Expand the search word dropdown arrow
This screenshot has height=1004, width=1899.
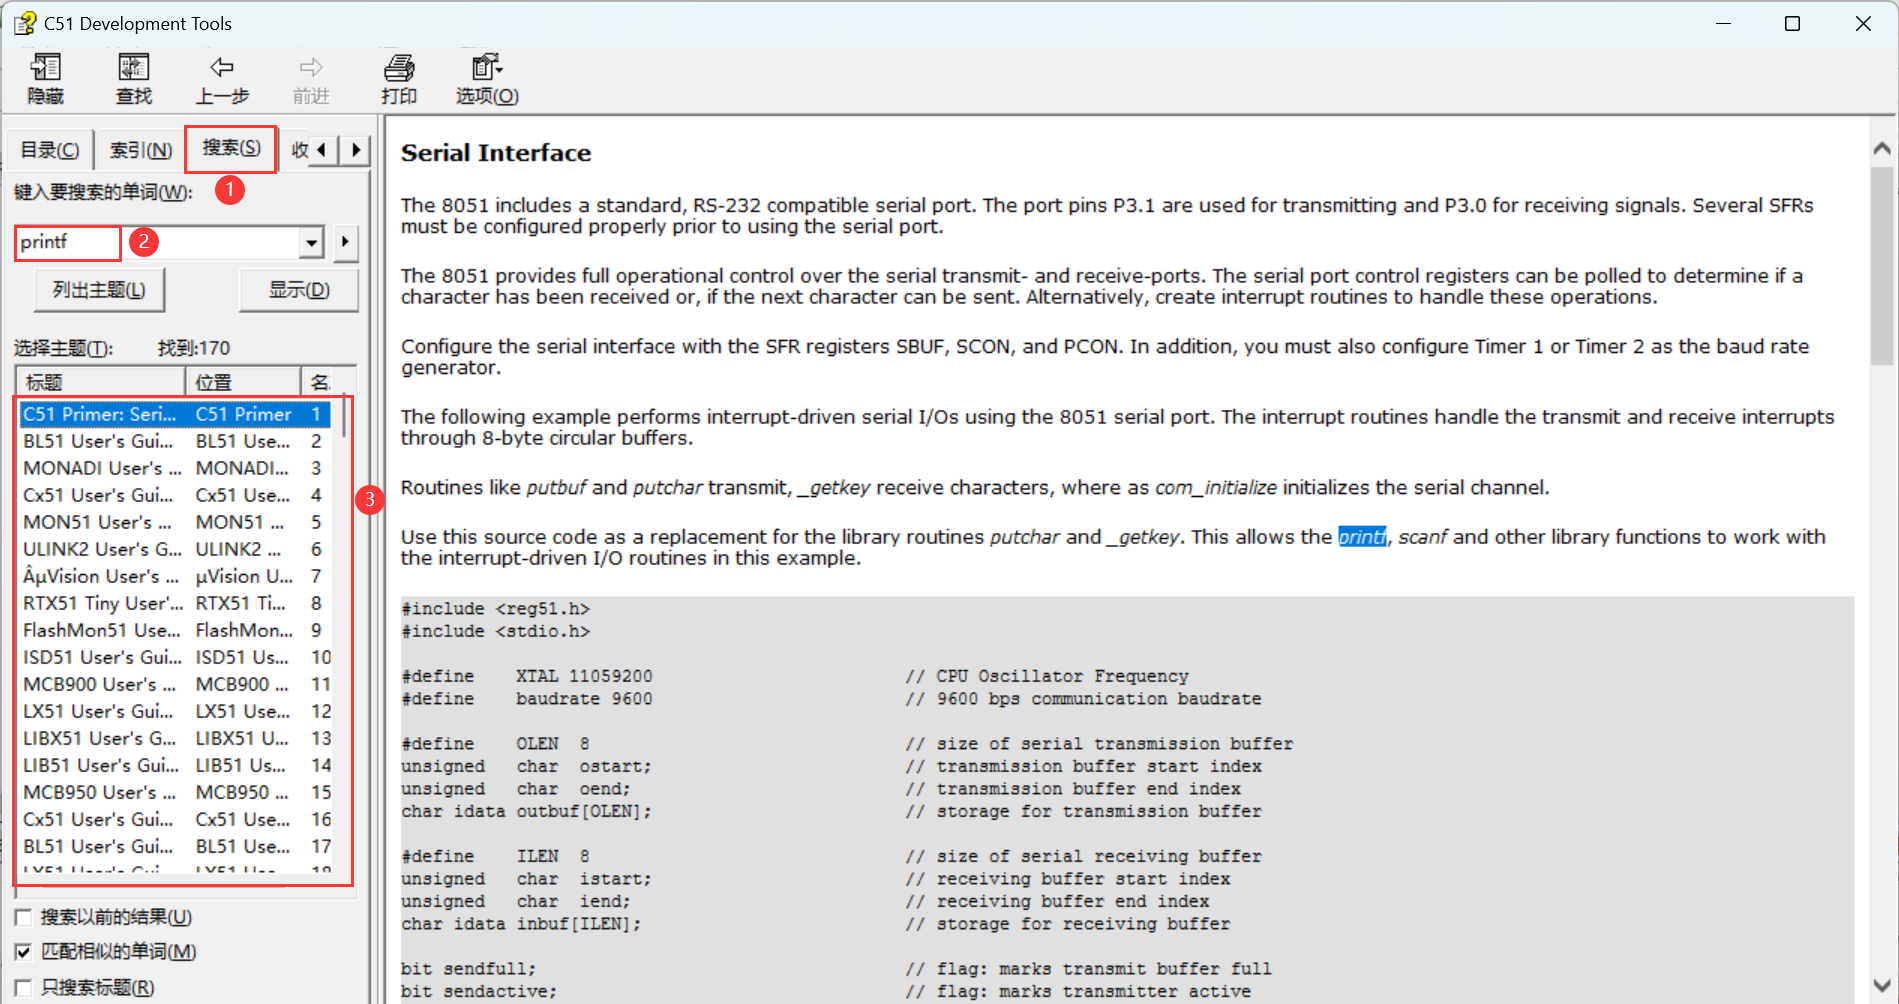pyautogui.click(x=312, y=242)
